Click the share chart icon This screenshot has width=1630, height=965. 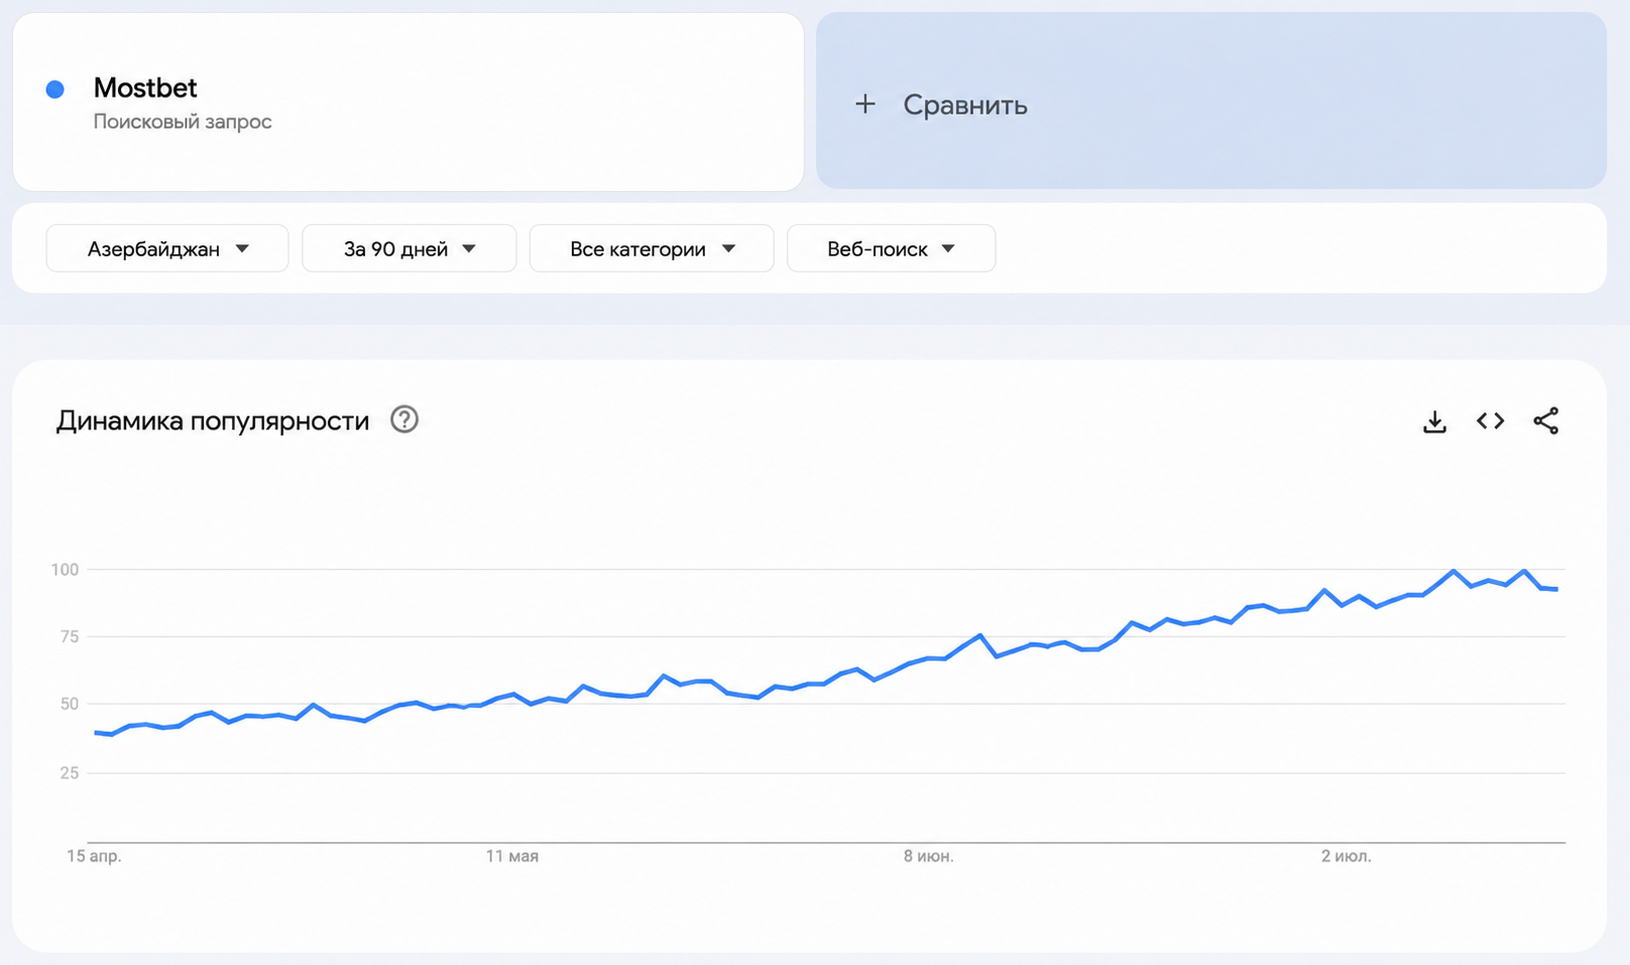point(1546,421)
